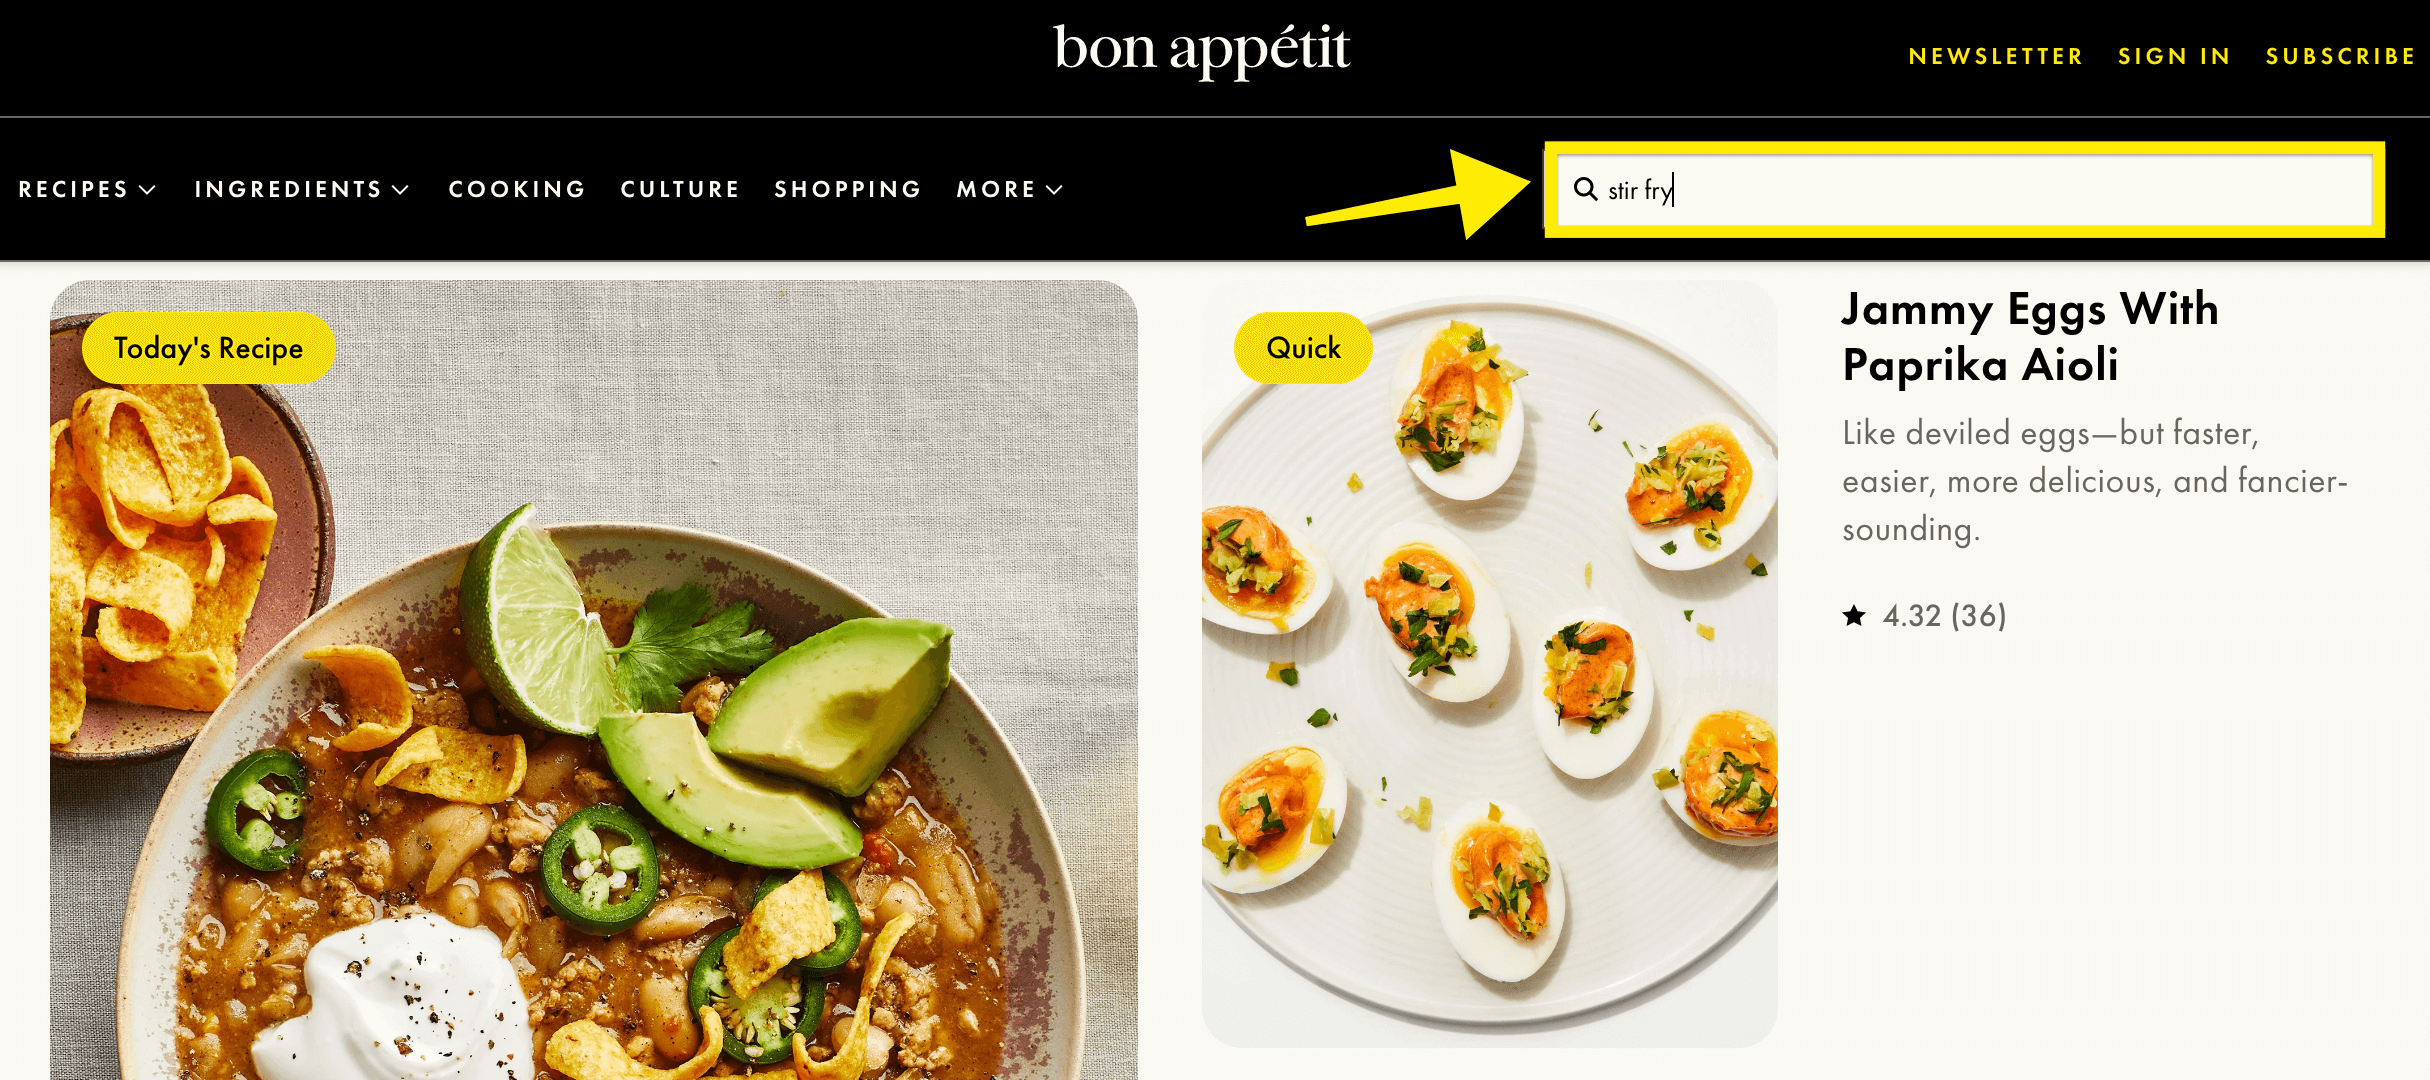Image resolution: width=2430 pixels, height=1080 pixels.
Task: Open the chili bowl recipe image
Action: (x=594, y=680)
